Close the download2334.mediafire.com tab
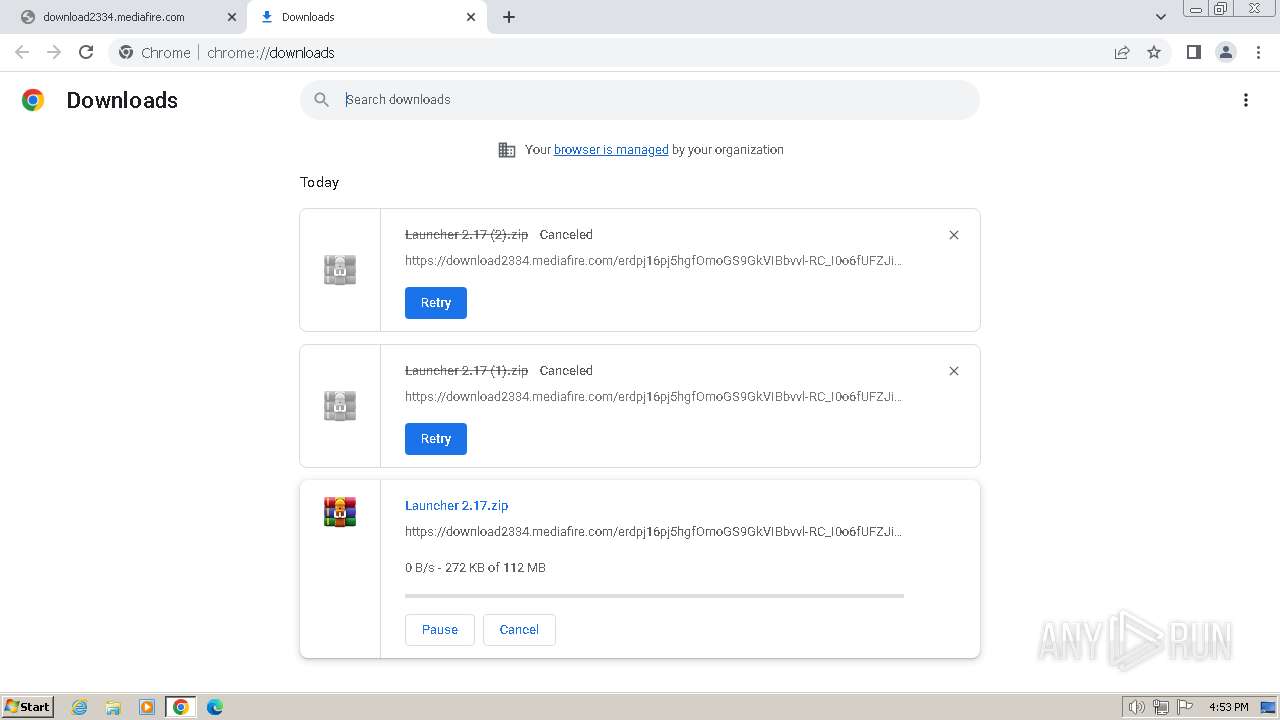Viewport: 1280px width, 720px height. click(x=231, y=17)
